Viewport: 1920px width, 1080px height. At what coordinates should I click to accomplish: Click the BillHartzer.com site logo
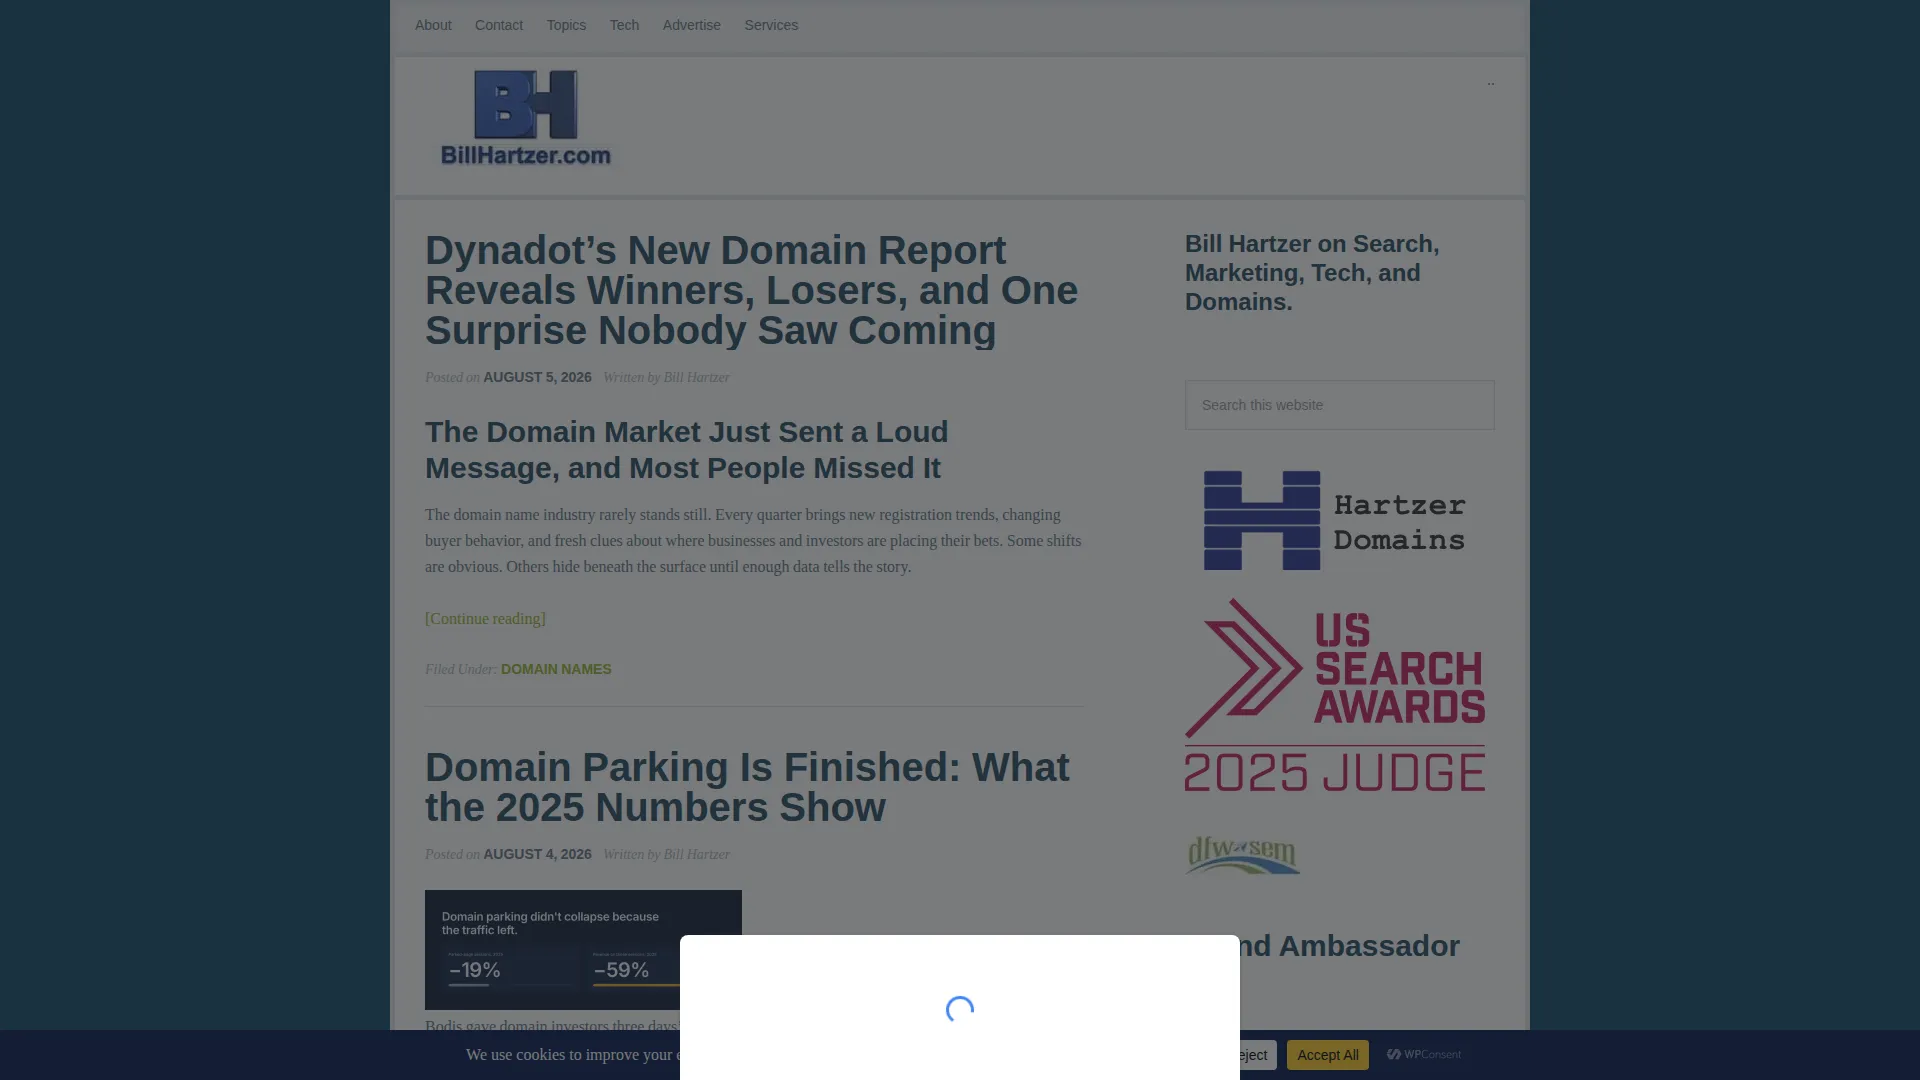pos(526,118)
